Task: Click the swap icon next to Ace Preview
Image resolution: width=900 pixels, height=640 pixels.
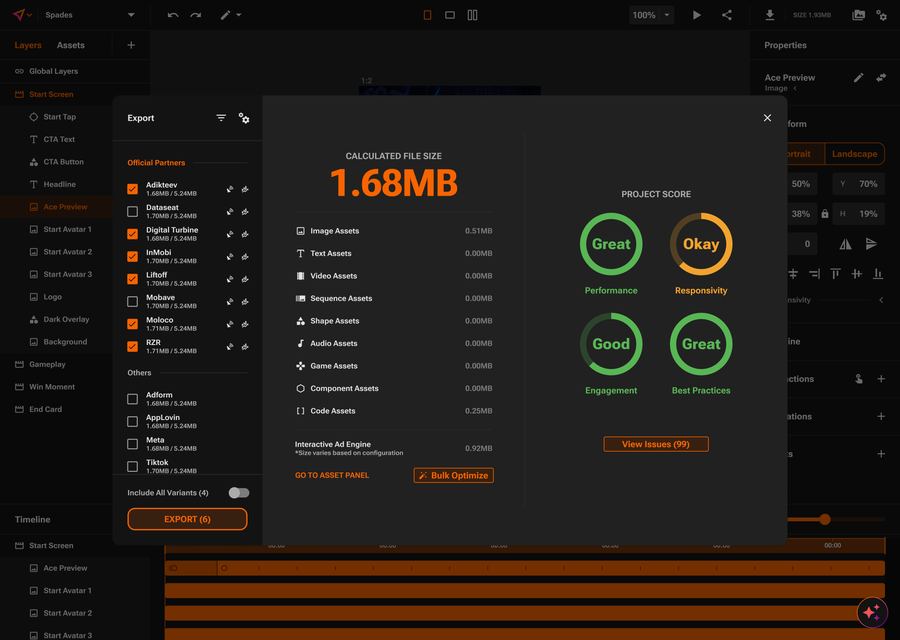Action: click(x=881, y=77)
